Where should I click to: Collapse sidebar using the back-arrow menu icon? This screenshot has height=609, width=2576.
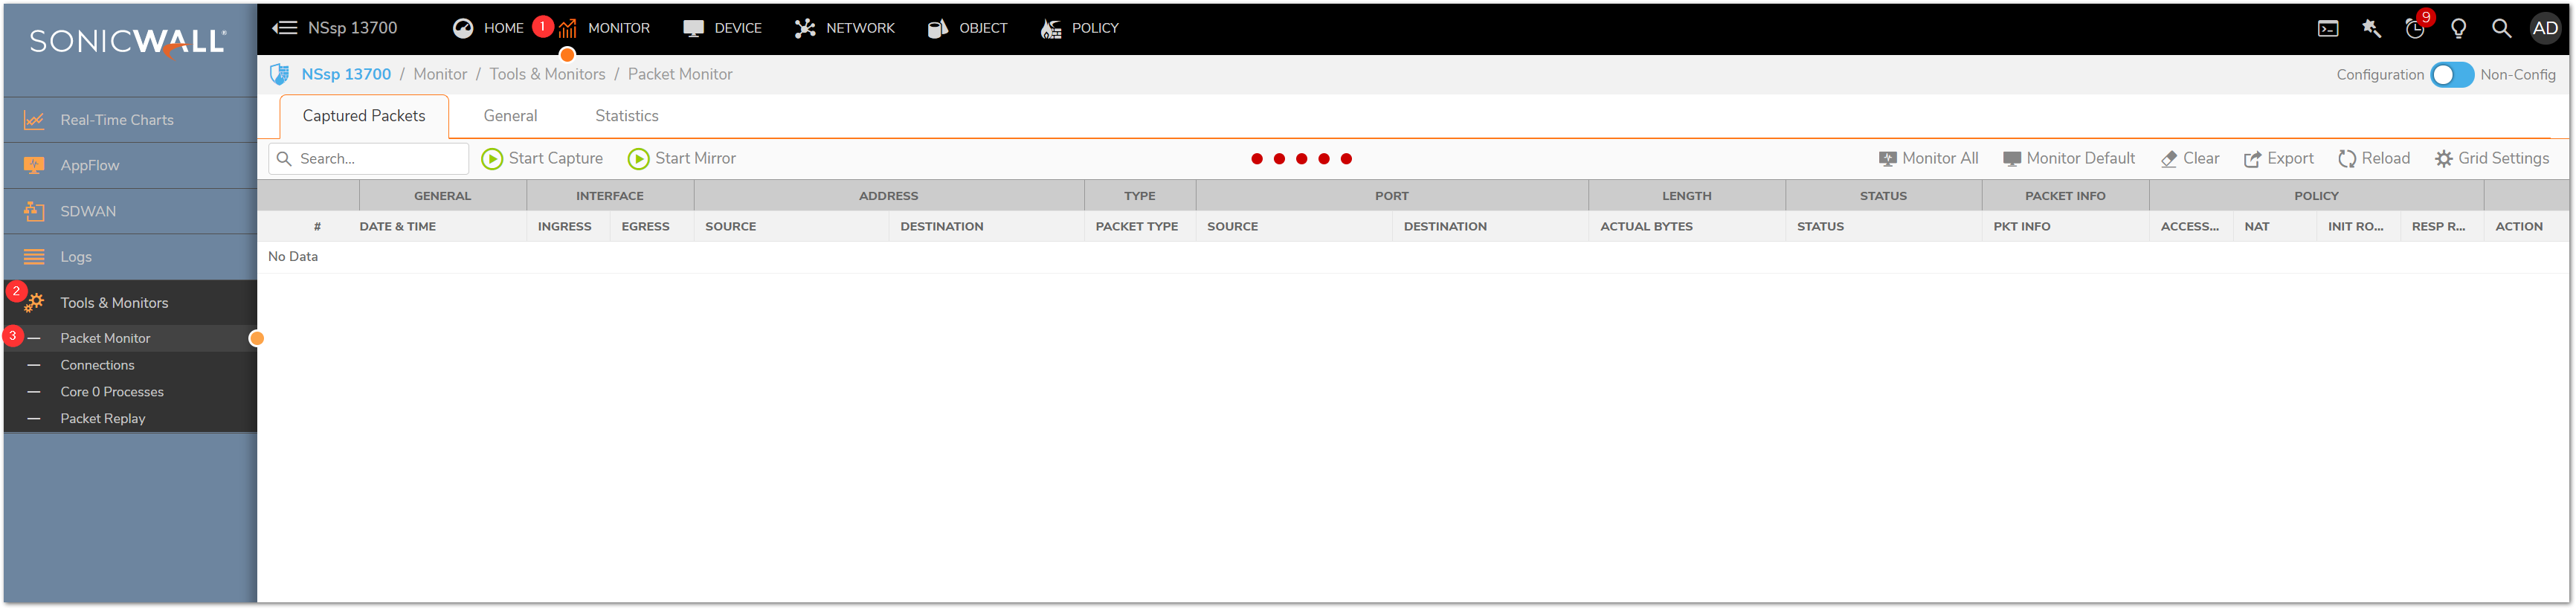[285, 28]
